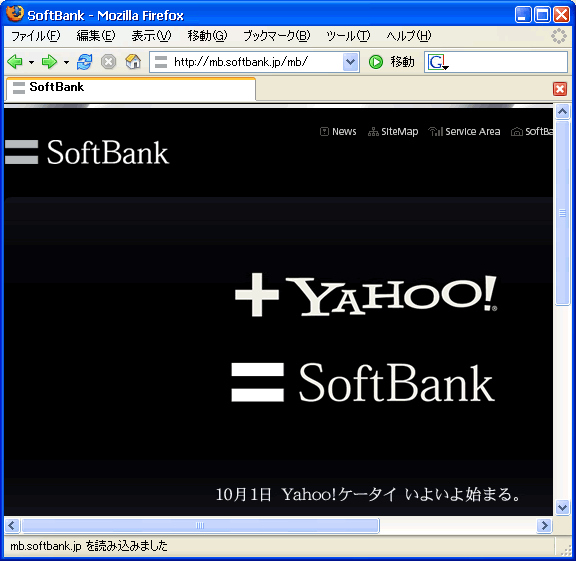Open the ツール(T) menu
Viewport: 576px width, 561px height.
[348, 36]
